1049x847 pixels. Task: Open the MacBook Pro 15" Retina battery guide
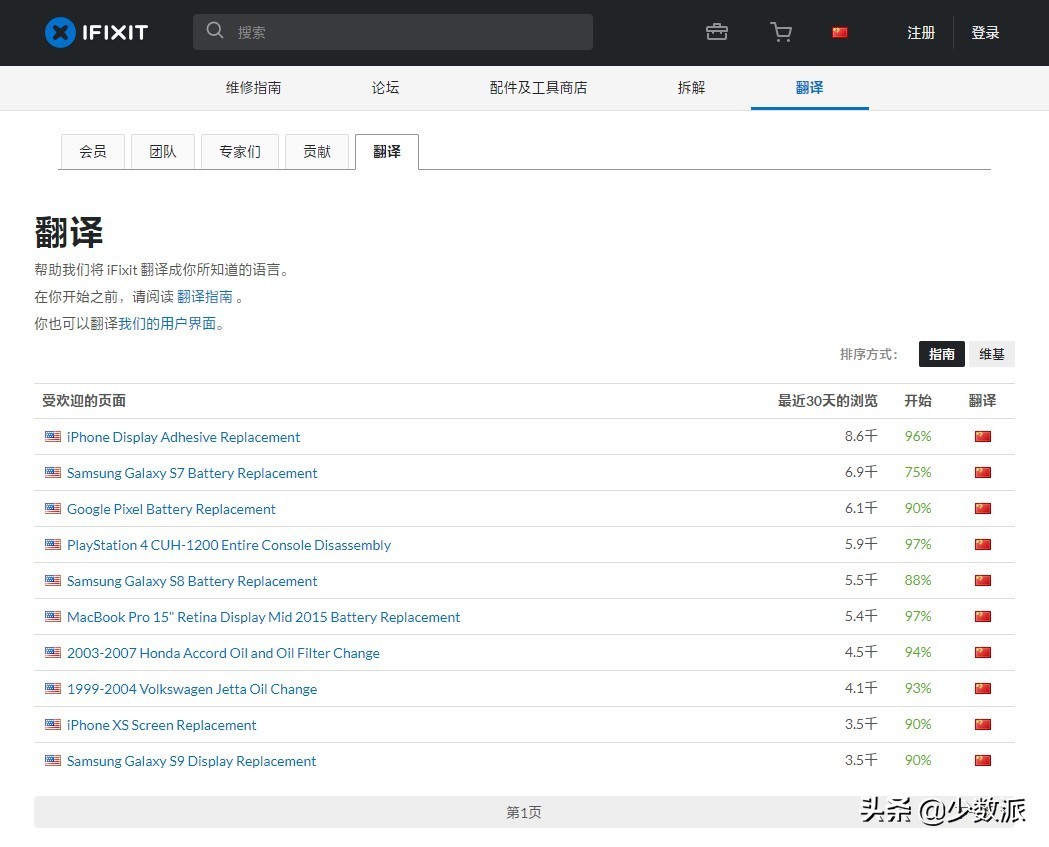pyautogui.click(x=262, y=616)
